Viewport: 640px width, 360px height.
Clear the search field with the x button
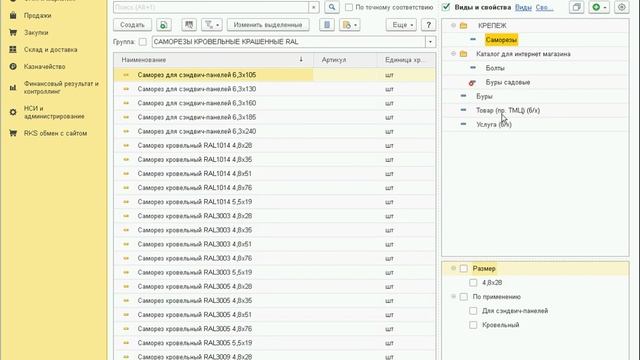click(313, 7)
